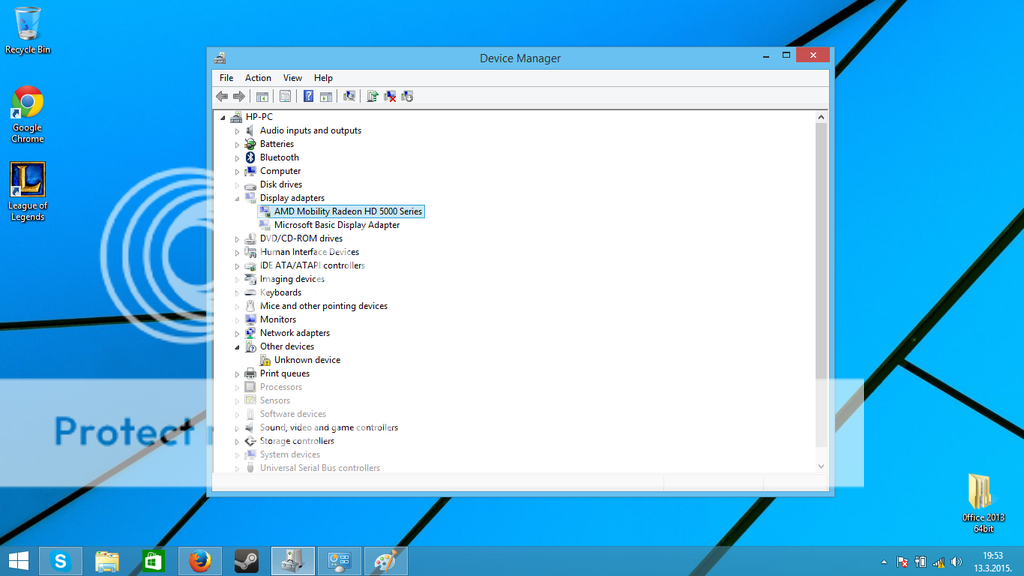Click the Uninstall device toolbar icon
The width and height of the screenshot is (1024, 576).
[388, 96]
